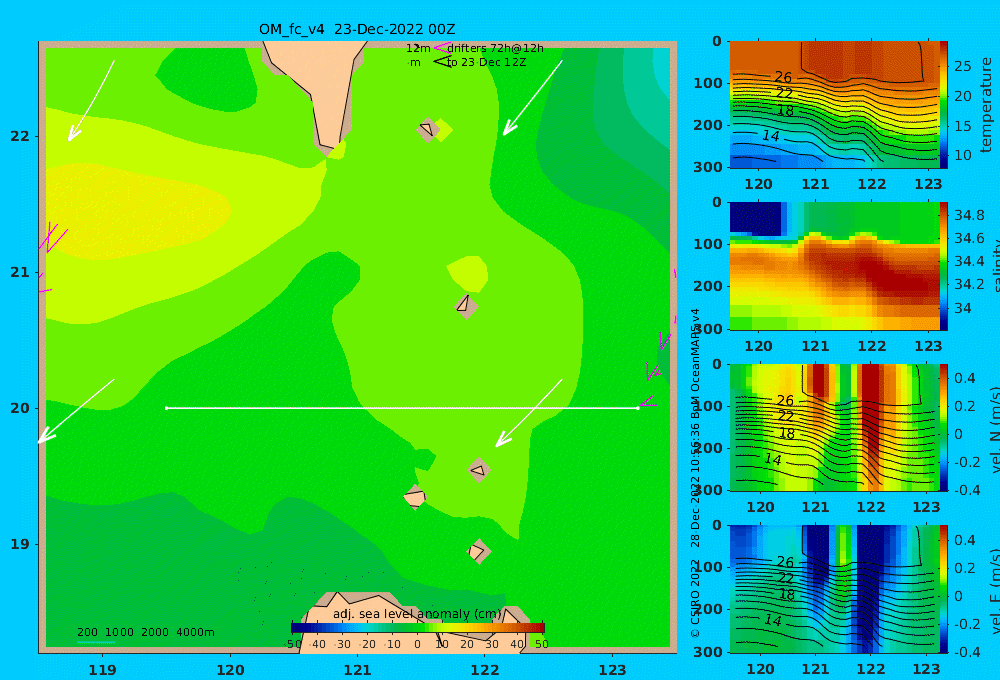
Task: Click the 34.2 tick on salinity colorbar
Action: tap(969, 284)
